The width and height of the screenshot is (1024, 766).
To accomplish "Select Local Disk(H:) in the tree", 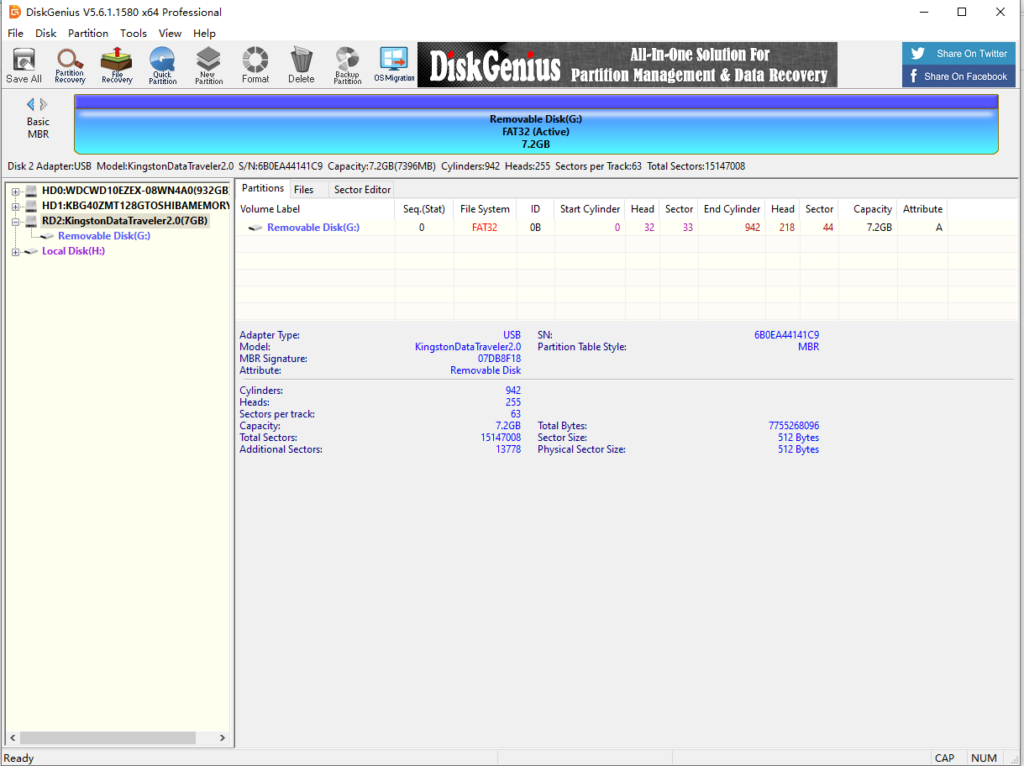I will (x=73, y=251).
